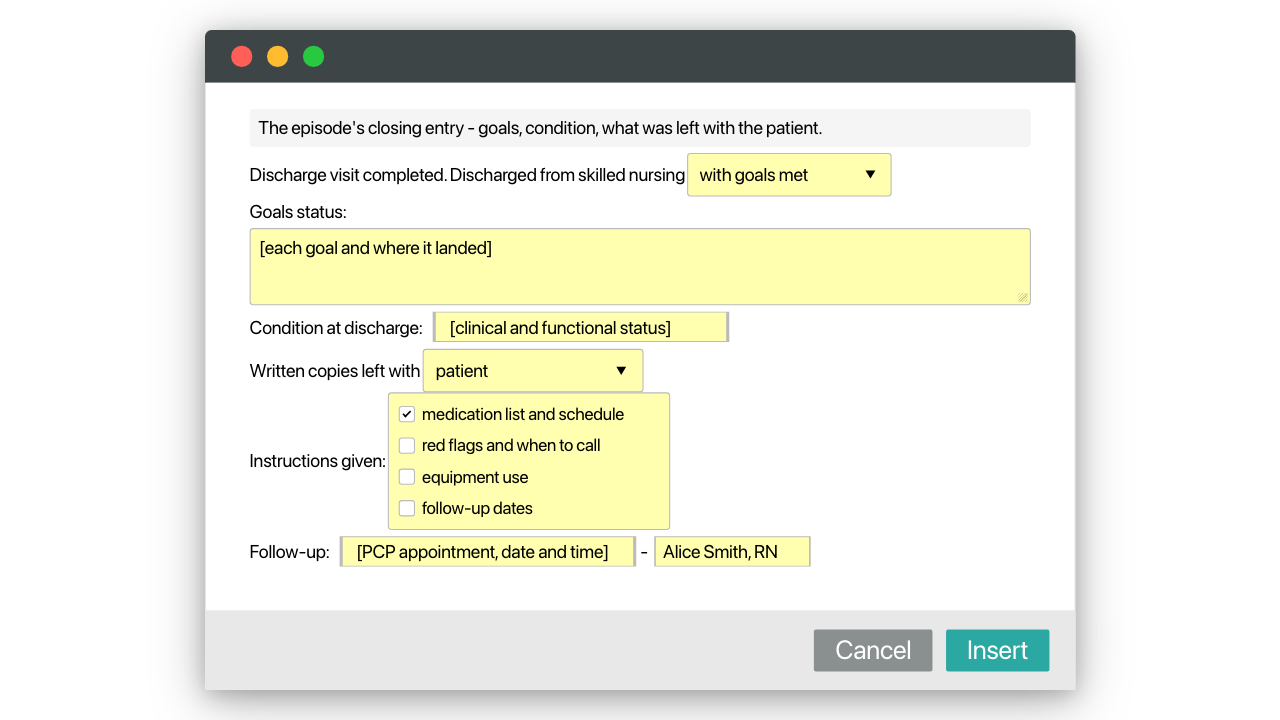Uncheck medication list and schedule
Screen dimensions: 1280x720
(x=407, y=414)
